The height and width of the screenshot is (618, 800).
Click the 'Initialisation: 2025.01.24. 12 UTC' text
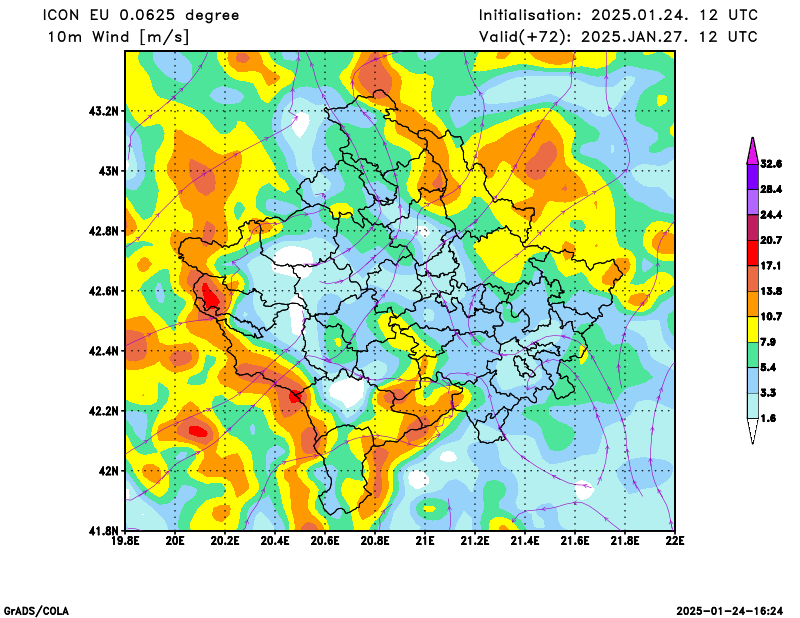tap(618, 15)
